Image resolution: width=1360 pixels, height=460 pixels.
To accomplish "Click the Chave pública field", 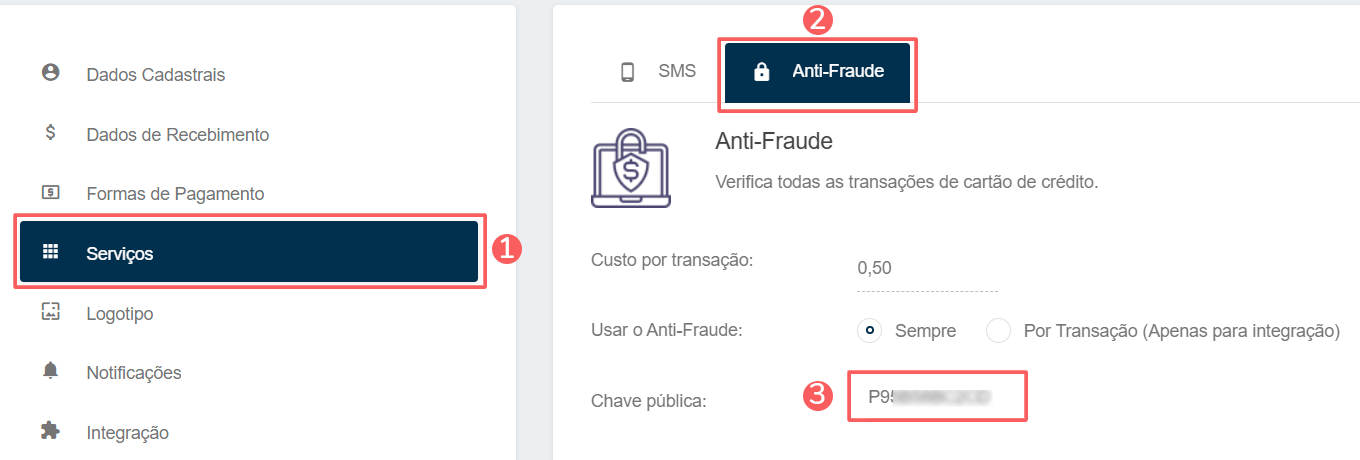I will (936, 396).
